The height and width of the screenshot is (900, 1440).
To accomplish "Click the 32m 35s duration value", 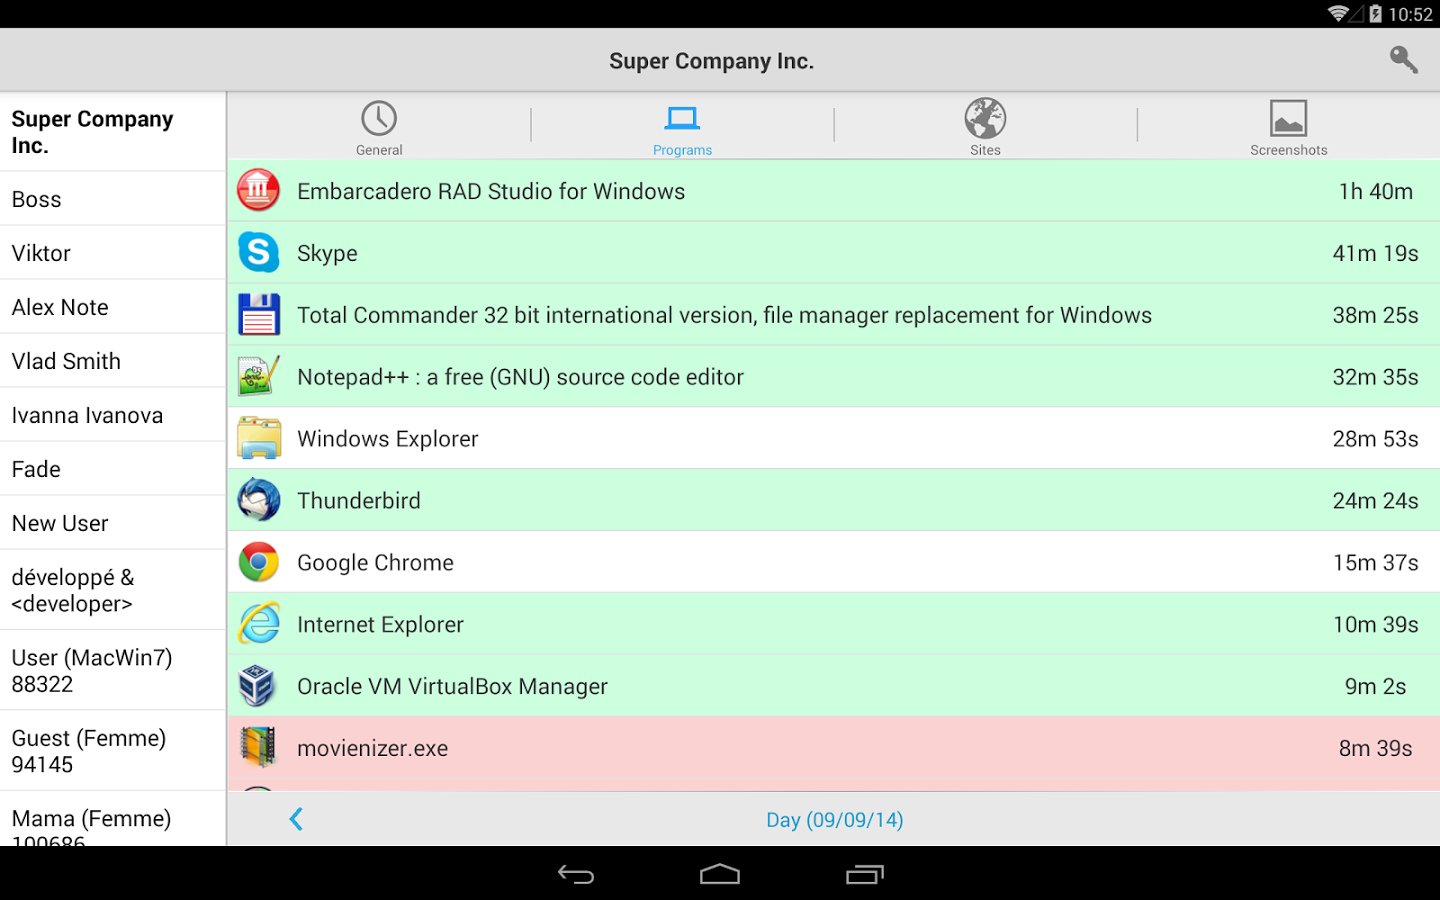I will click(1376, 377).
